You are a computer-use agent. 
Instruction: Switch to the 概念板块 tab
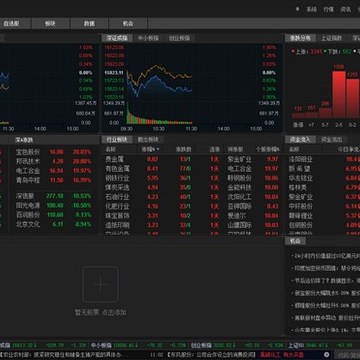point(148,140)
